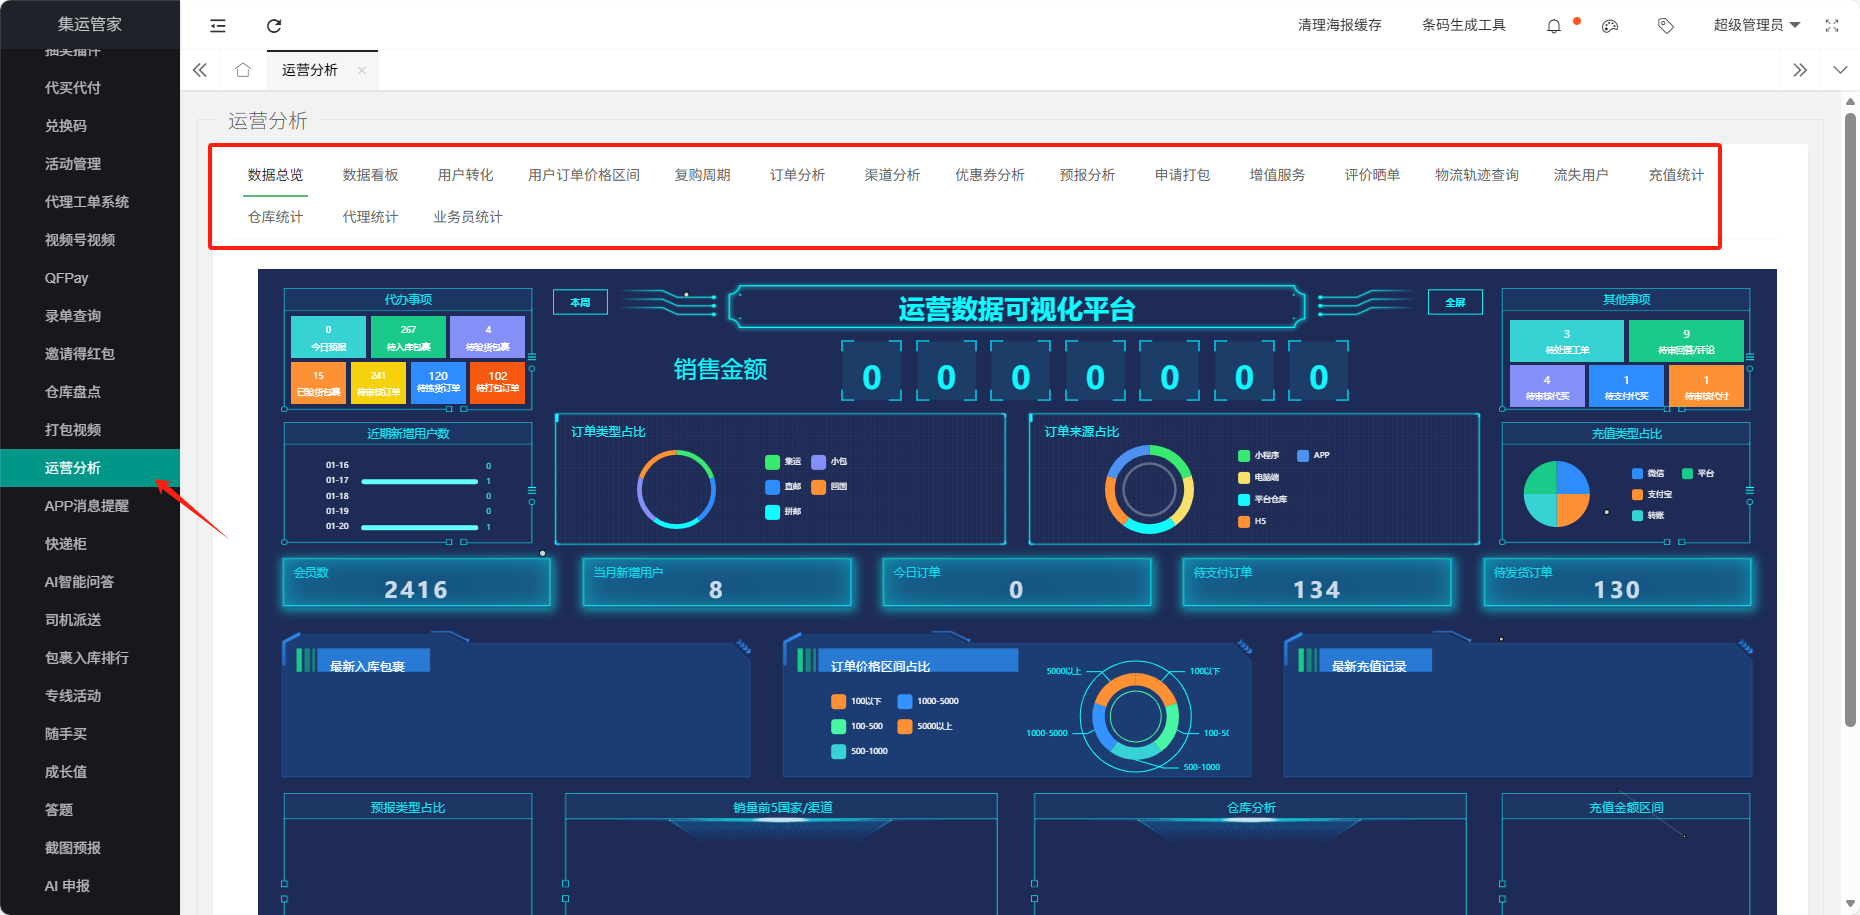
Task: Open the theme palette icon
Action: 1610,26
